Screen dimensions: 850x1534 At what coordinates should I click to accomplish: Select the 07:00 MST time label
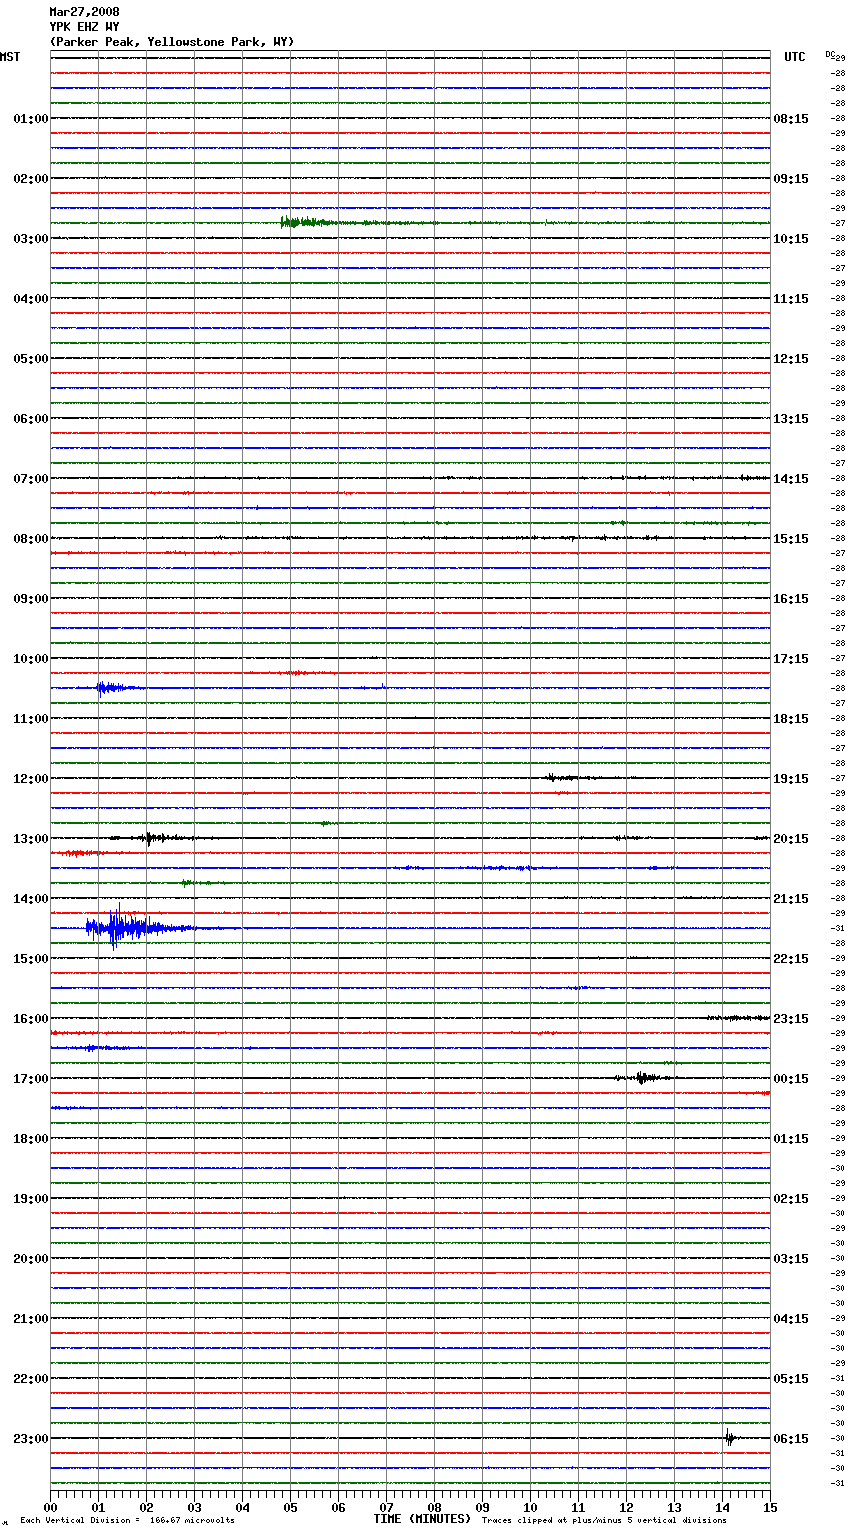point(31,479)
